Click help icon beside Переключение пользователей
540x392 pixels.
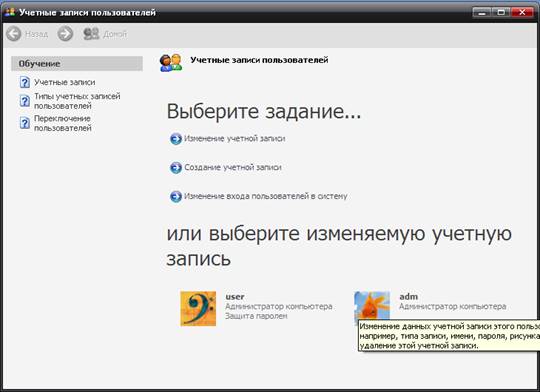[x=24, y=123]
